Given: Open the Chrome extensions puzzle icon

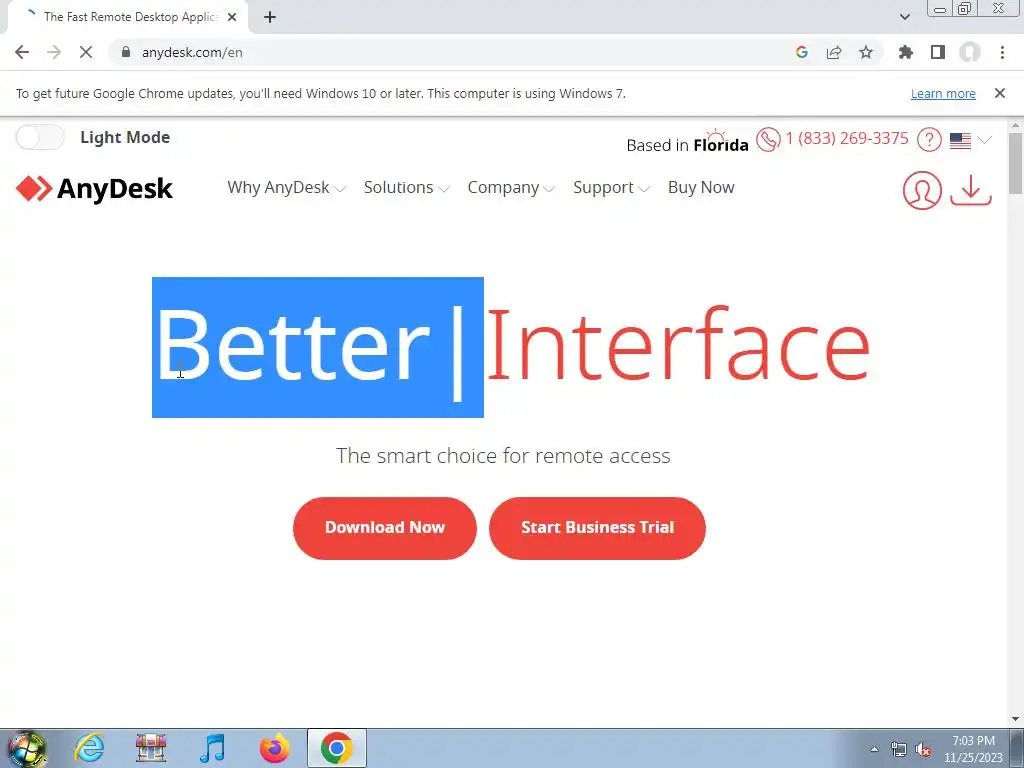Looking at the screenshot, I should click(x=906, y=52).
